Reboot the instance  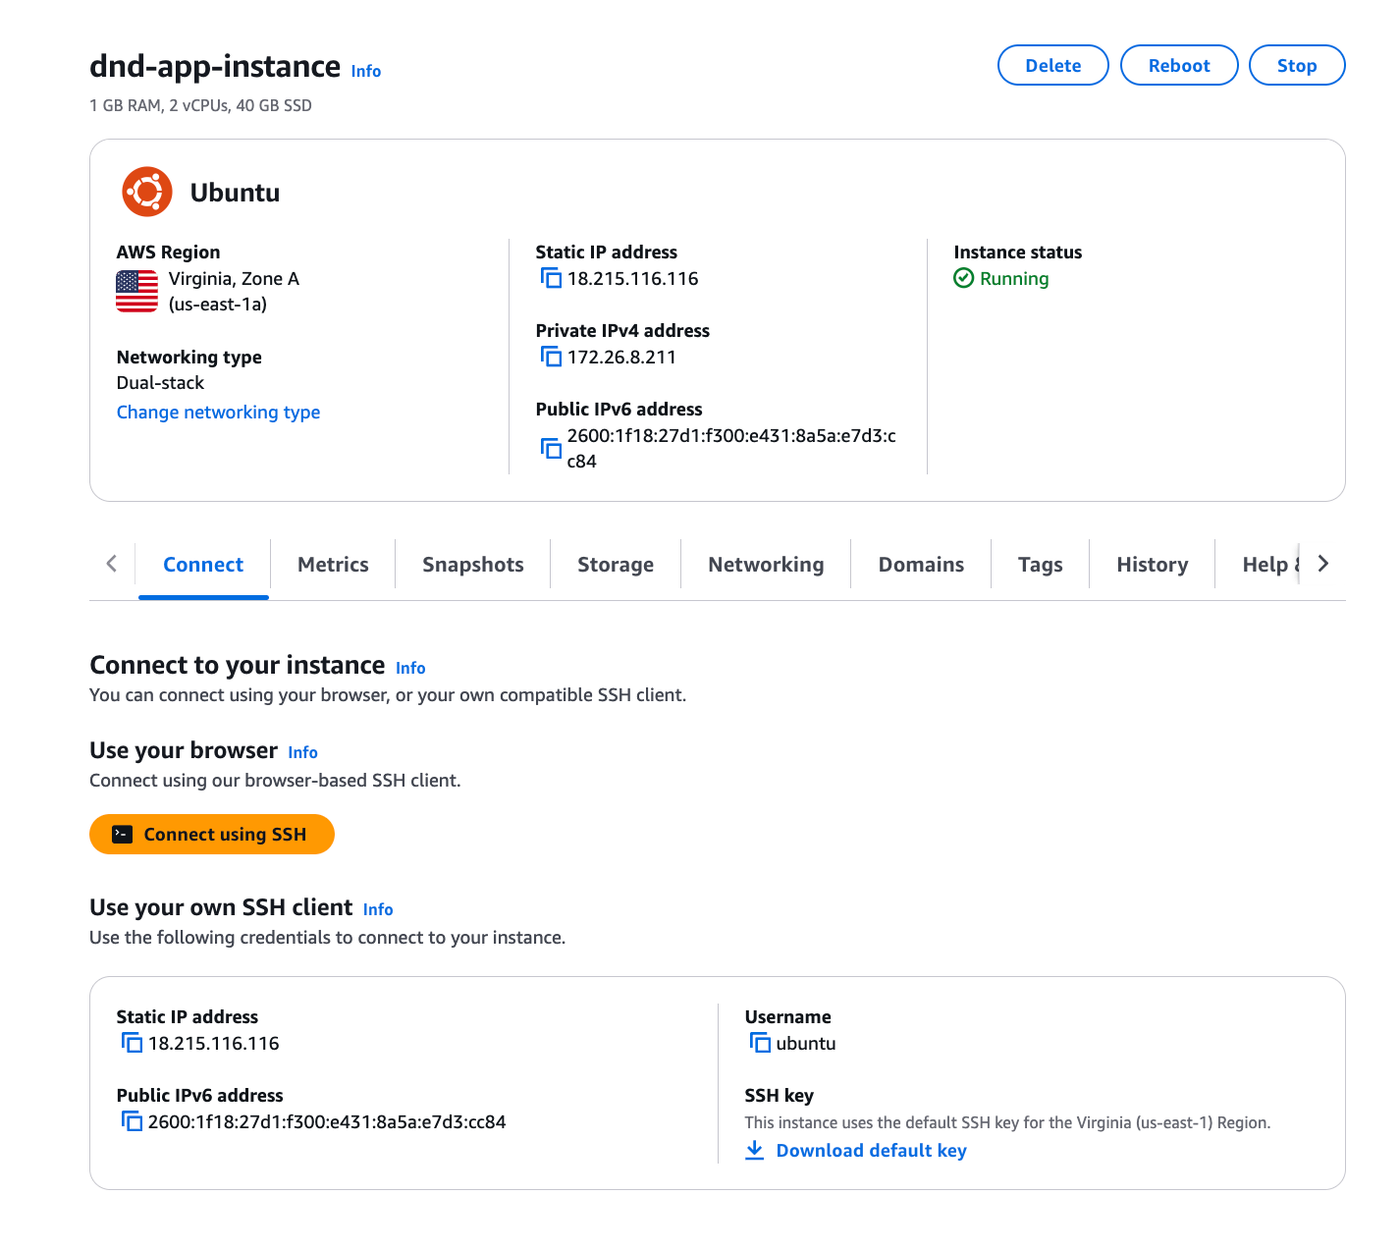pyautogui.click(x=1178, y=66)
